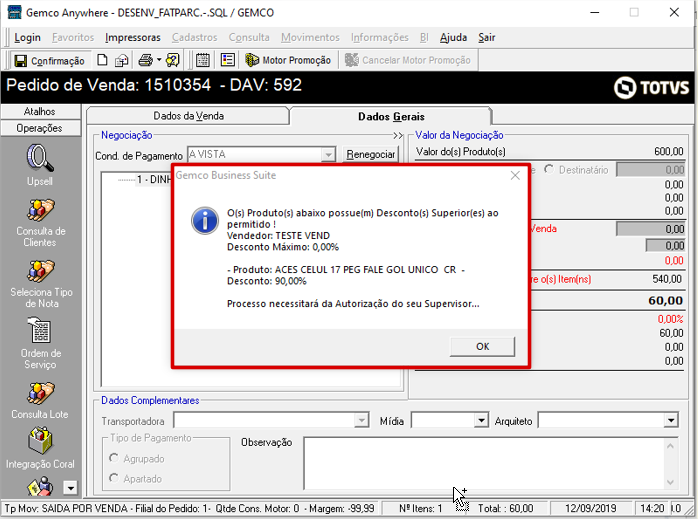
Task: Click the TOTVS logo
Action: pyautogui.click(x=651, y=87)
